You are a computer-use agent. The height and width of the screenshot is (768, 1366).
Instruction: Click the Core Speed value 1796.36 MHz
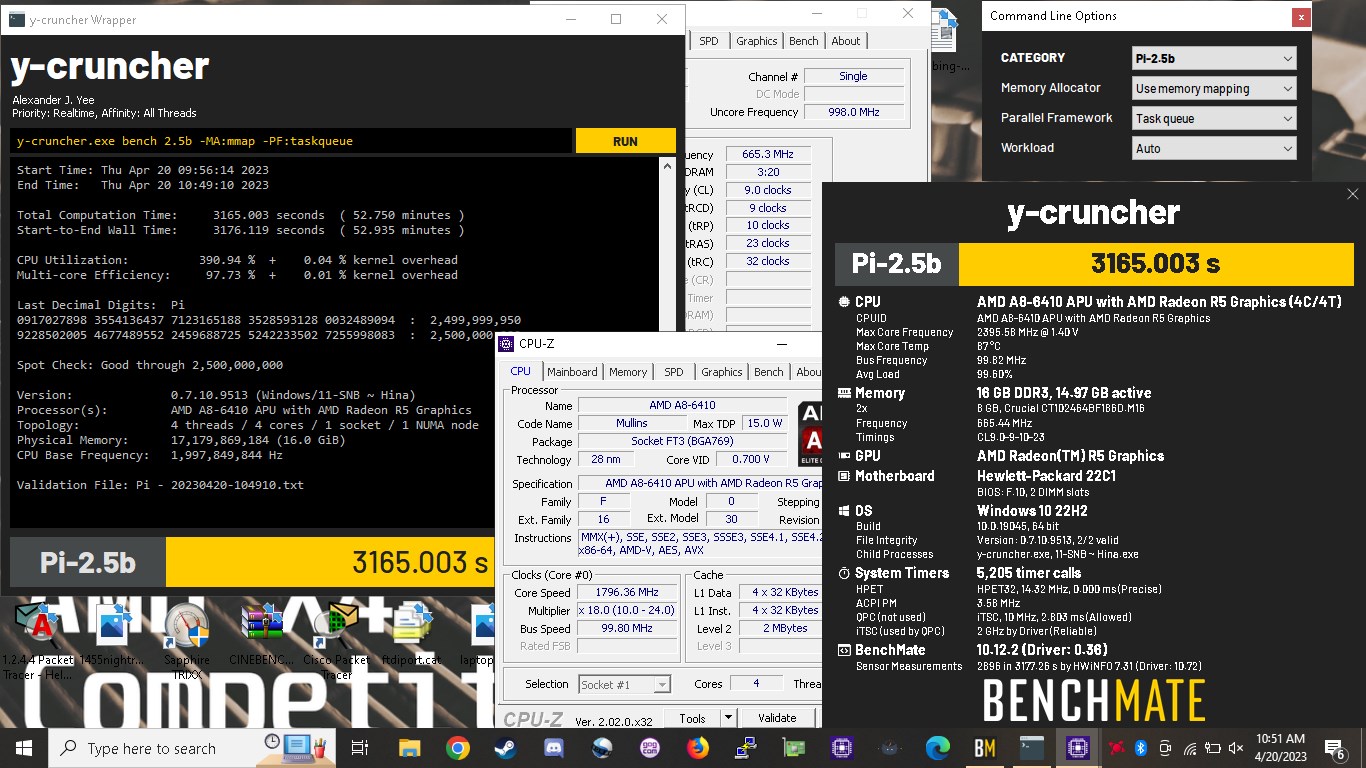(x=628, y=592)
